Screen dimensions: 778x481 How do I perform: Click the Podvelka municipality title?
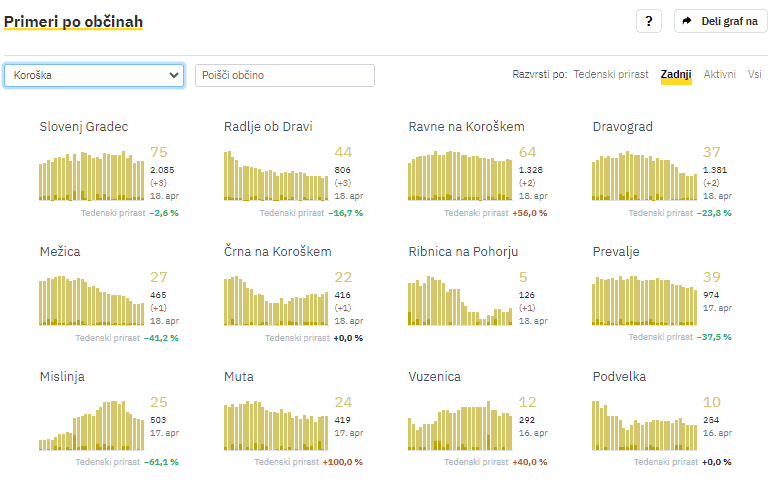619,377
